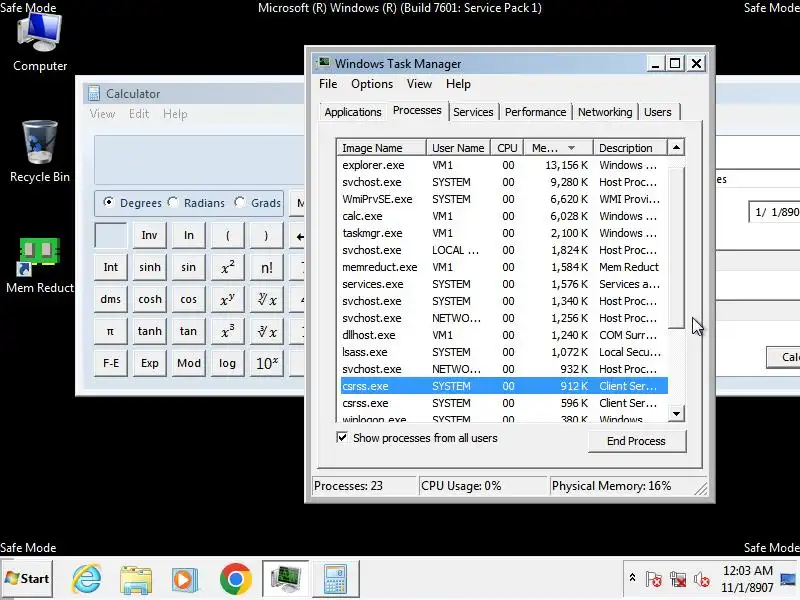
Task: Click the Calculator title bar icon
Action: [x=94, y=93]
